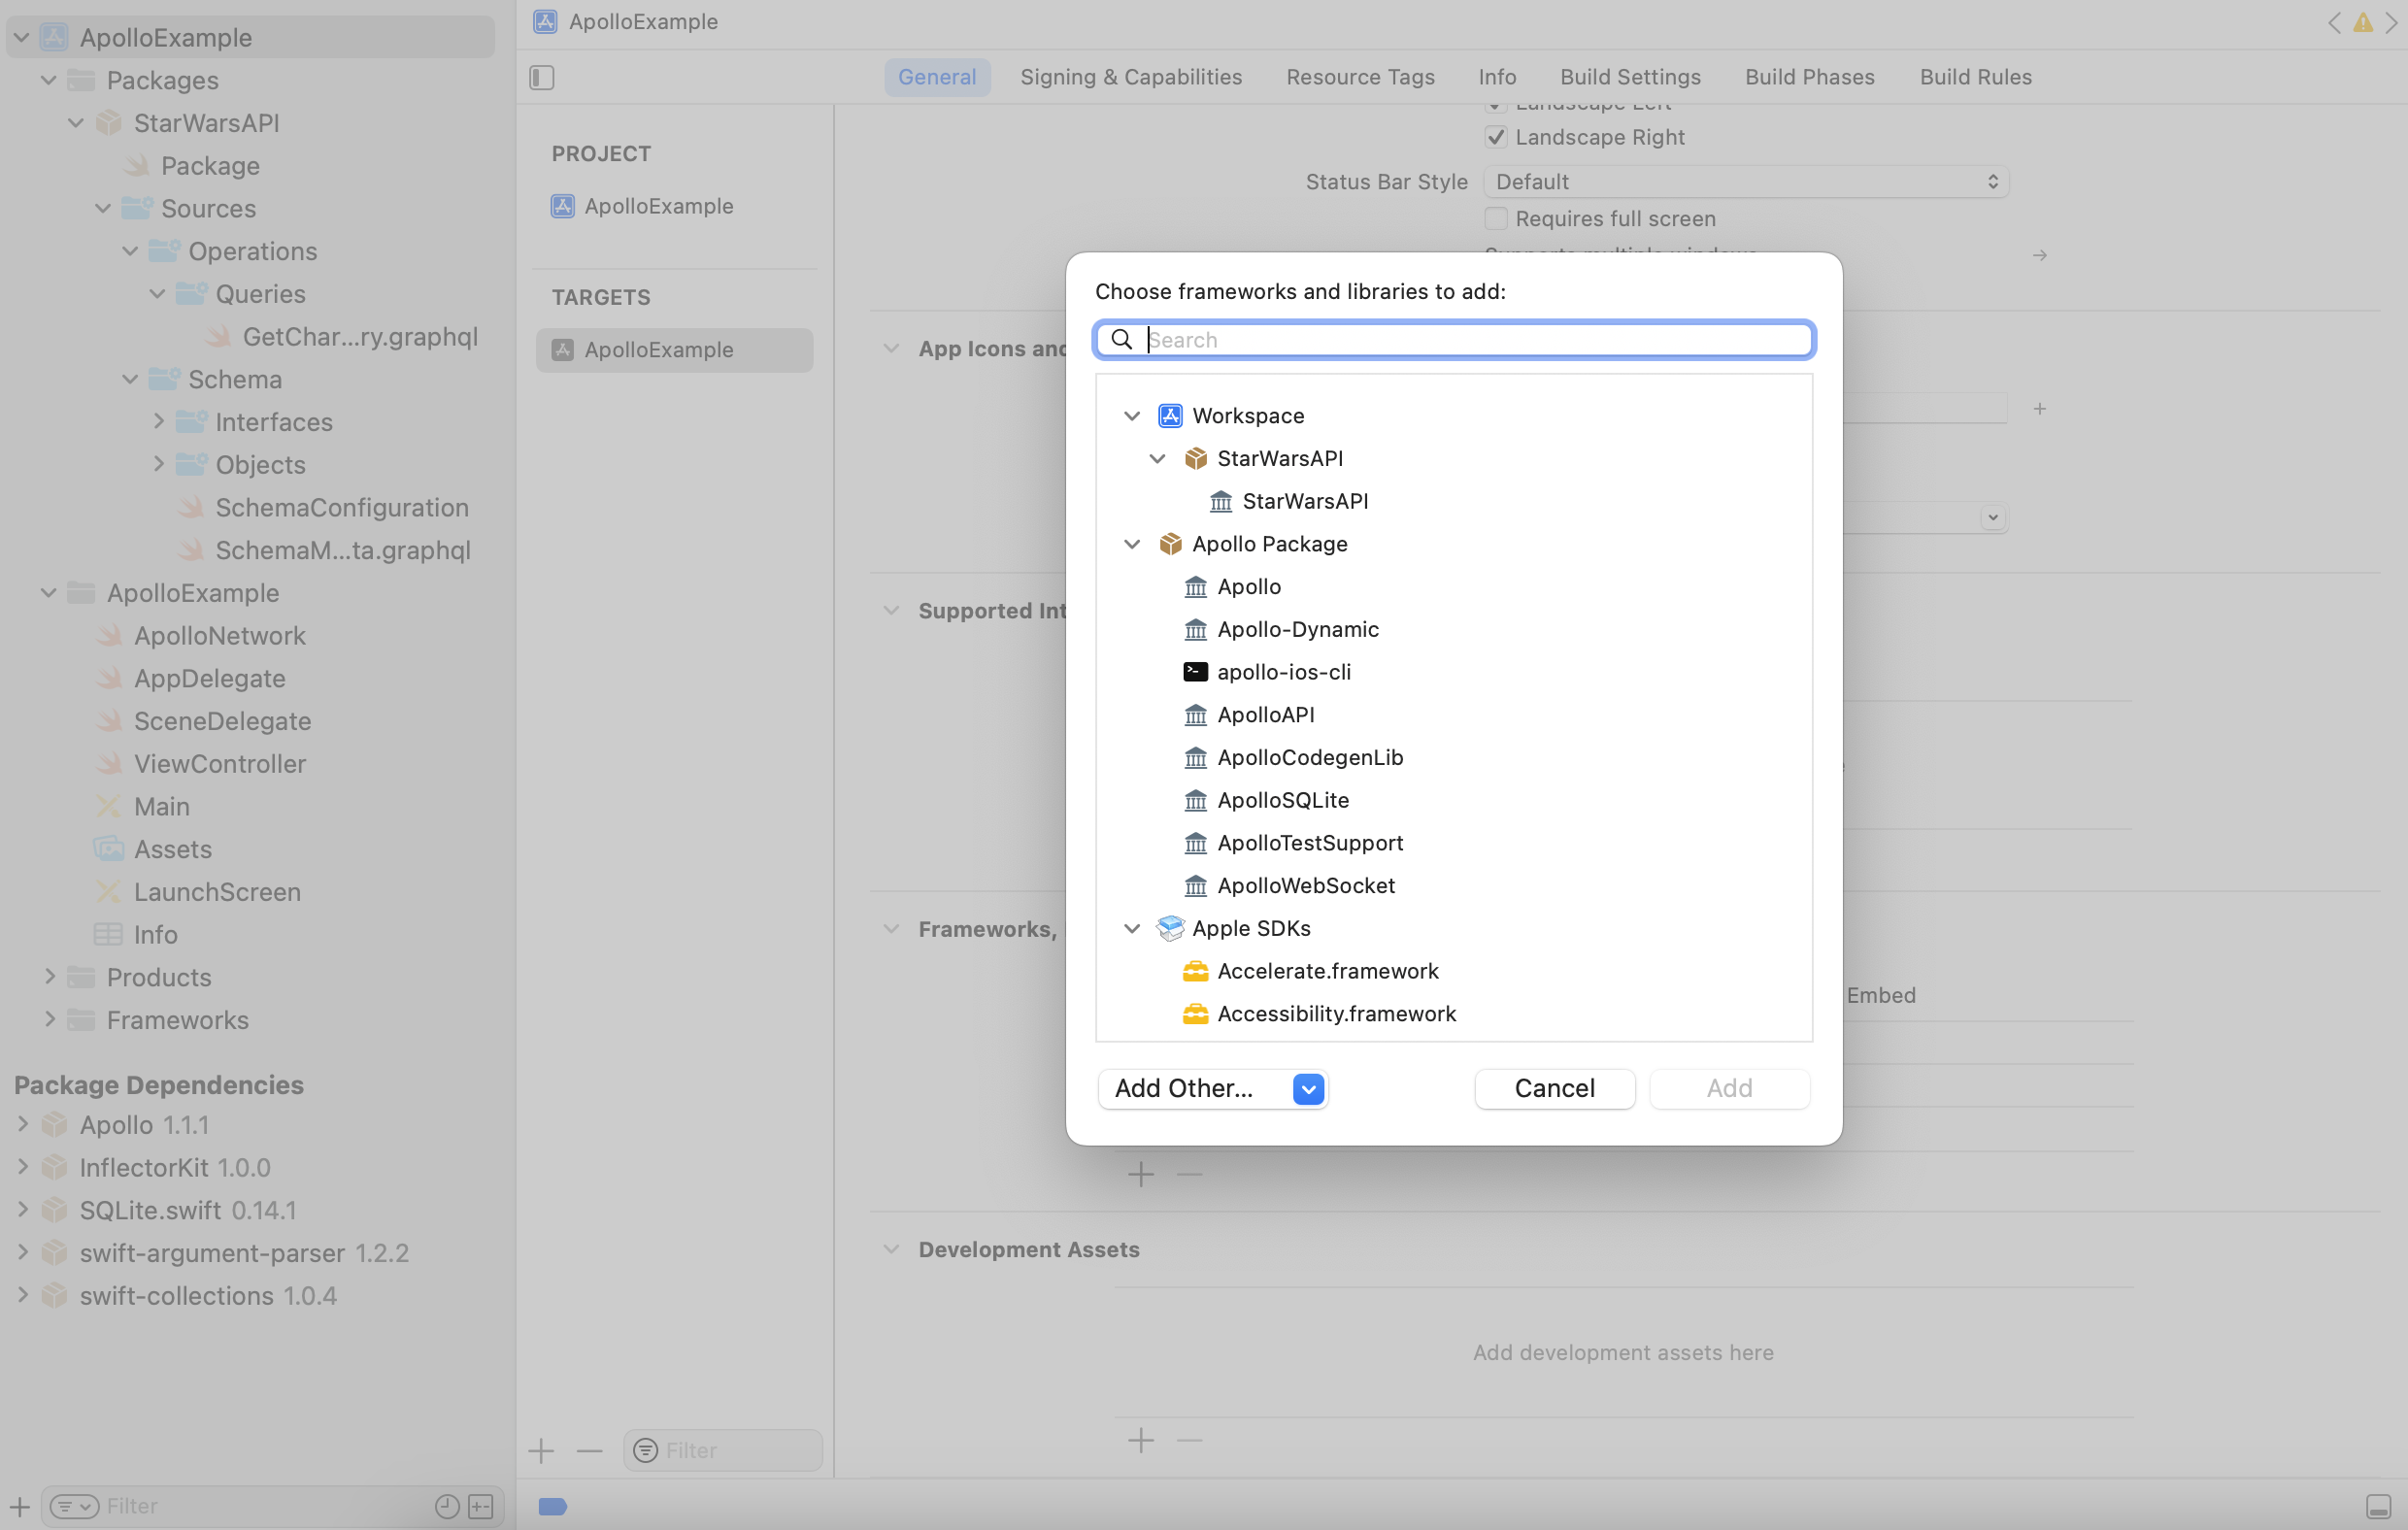Select Accelerate.framework under Apple SDKs
The height and width of the screenshot is (1530, 2408).
[x=1328, y=970]
